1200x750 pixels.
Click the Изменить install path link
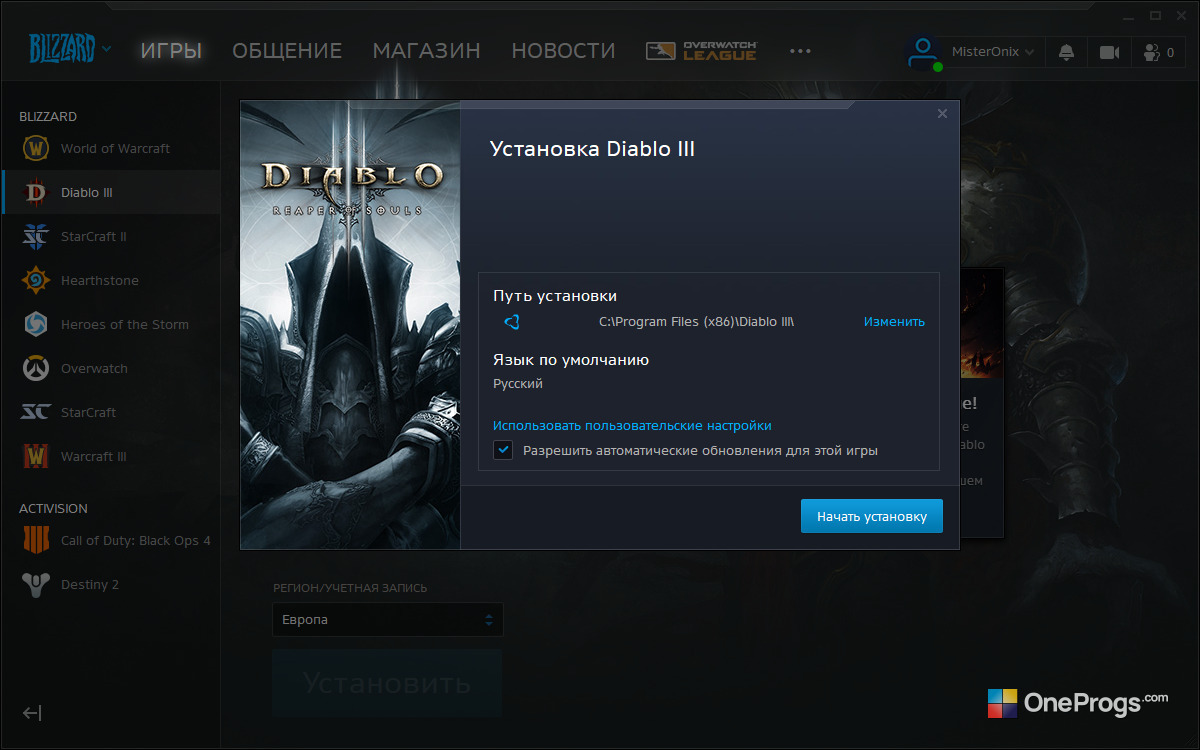pos(894,322)
